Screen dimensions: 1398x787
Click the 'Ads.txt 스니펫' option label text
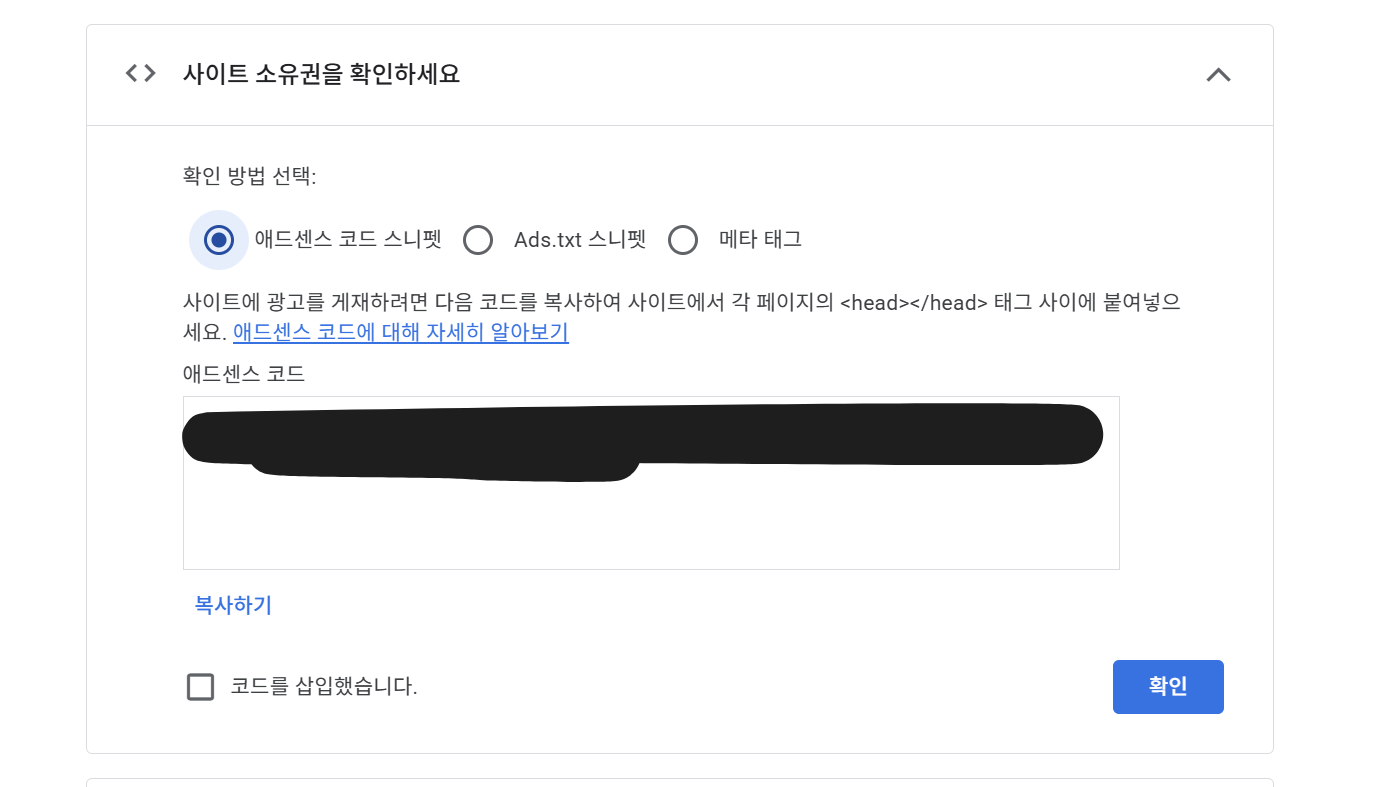580,240
